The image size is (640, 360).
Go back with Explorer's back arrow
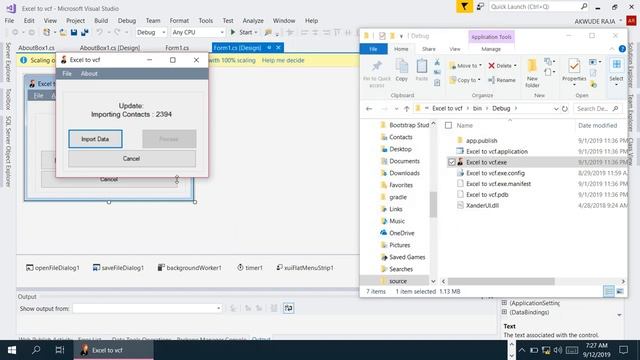pos(369,109)
